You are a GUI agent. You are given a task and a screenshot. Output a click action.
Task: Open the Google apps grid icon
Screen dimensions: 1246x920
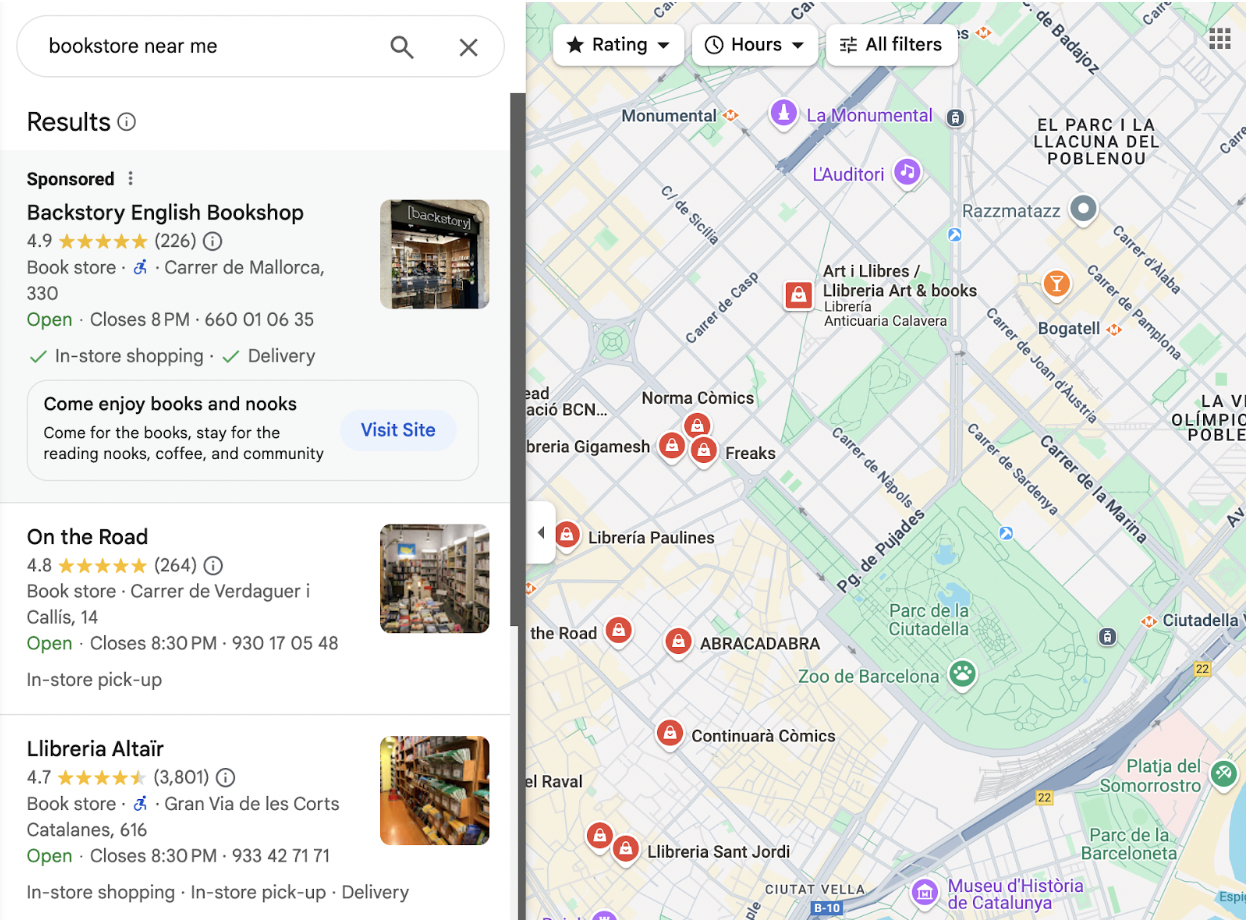[1219, 39]
